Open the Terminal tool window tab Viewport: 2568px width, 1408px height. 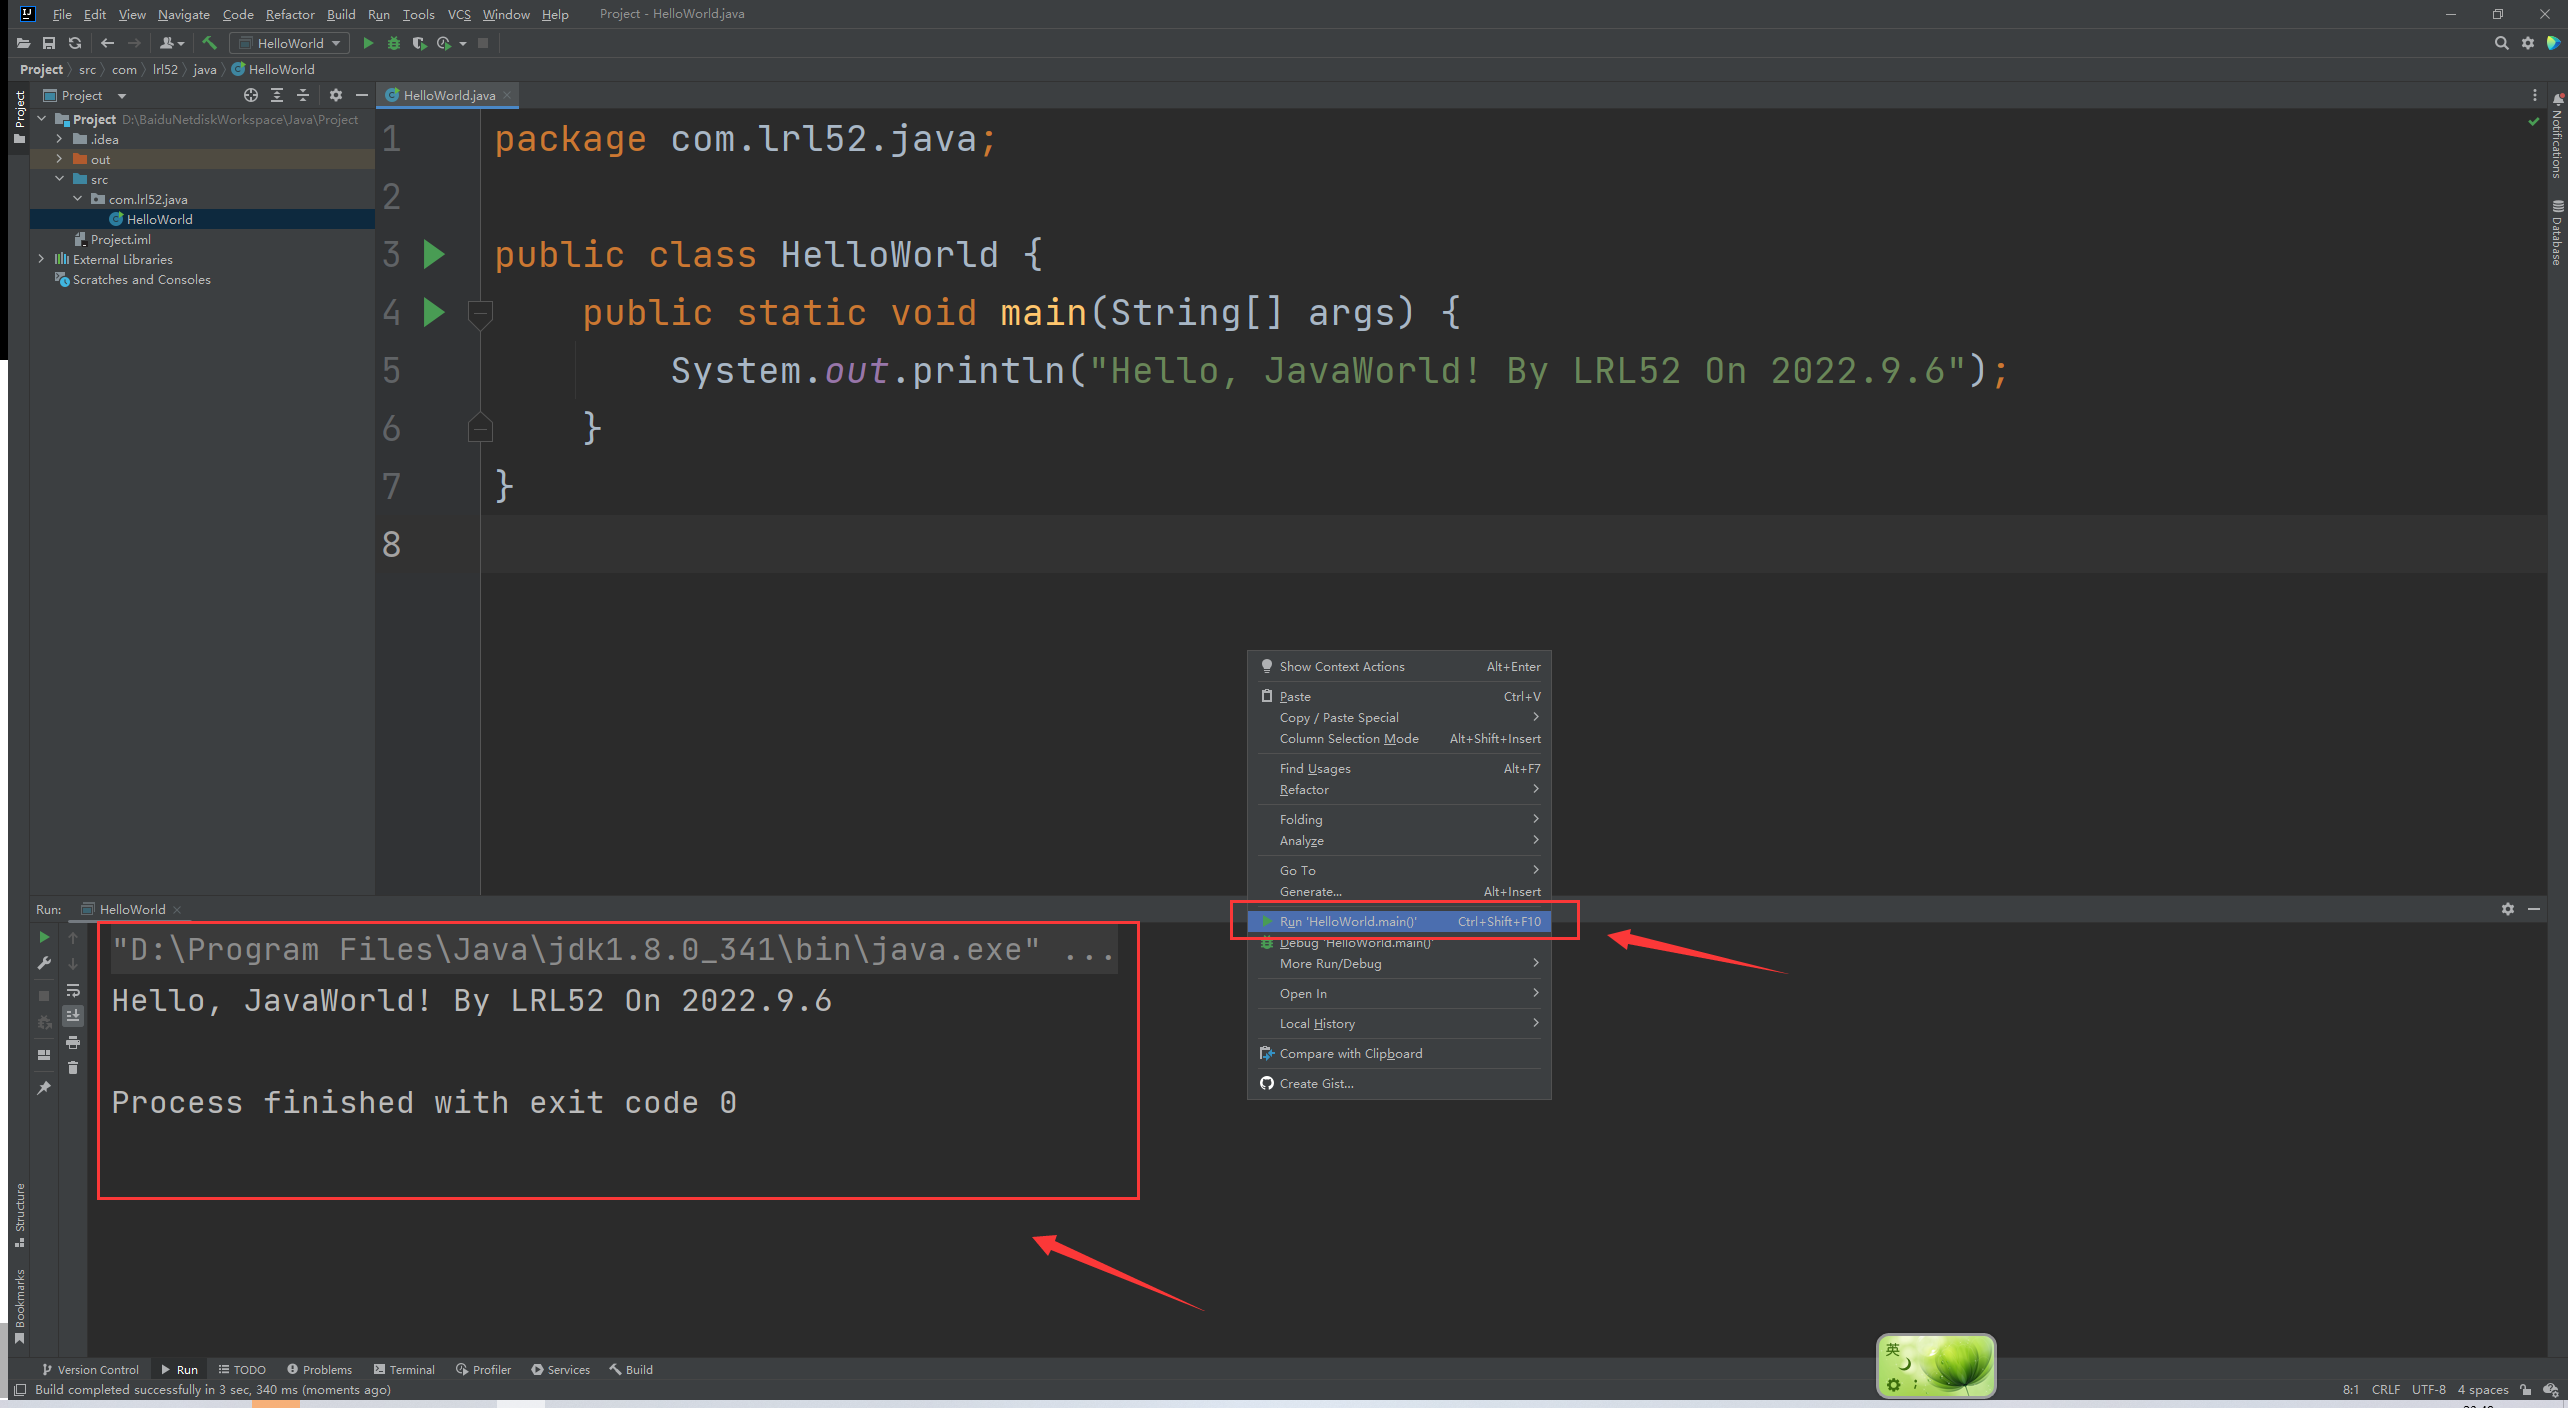pyautogui.click(x=404, y=1369)
